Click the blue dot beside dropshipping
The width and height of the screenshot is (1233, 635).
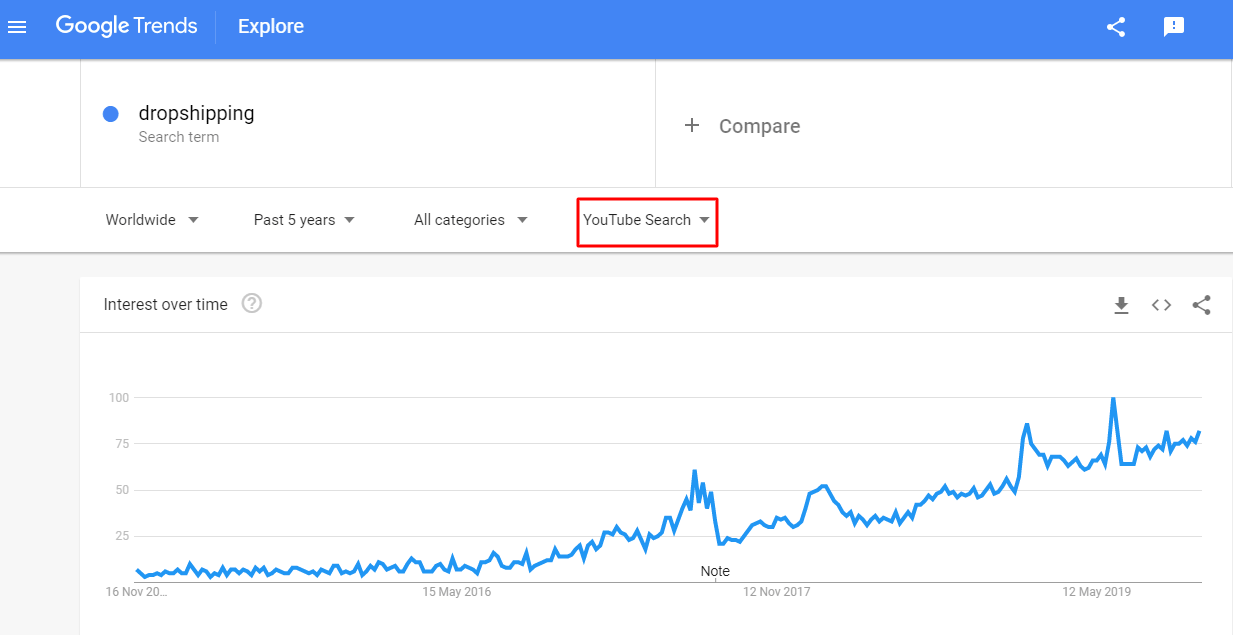[111, 114]
